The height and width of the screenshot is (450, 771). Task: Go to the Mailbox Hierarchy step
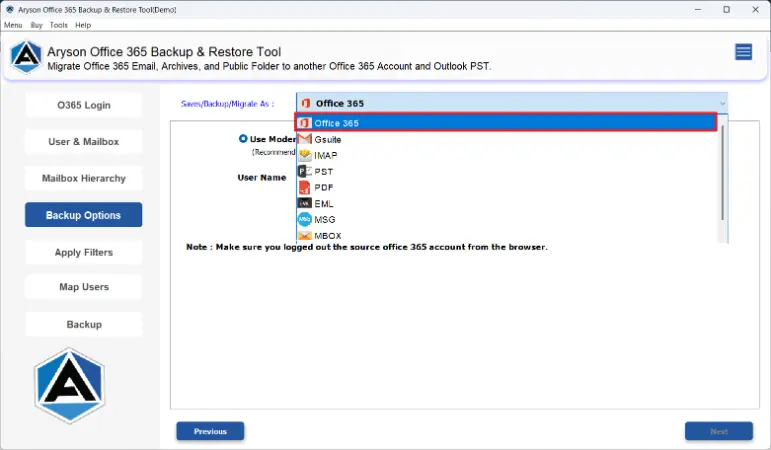[84, 178]
